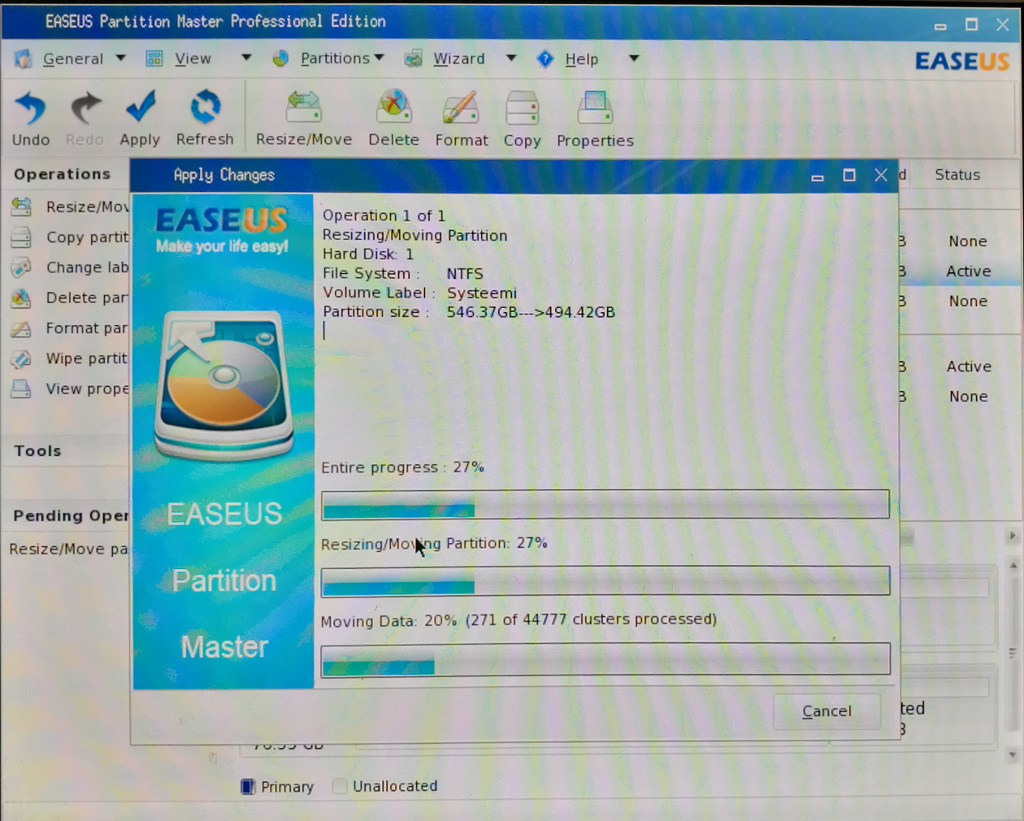Viewport: 1024px width, 821px height.
Task: Click the Status column header
Action: pyautogui.click(x=957, y=174)
